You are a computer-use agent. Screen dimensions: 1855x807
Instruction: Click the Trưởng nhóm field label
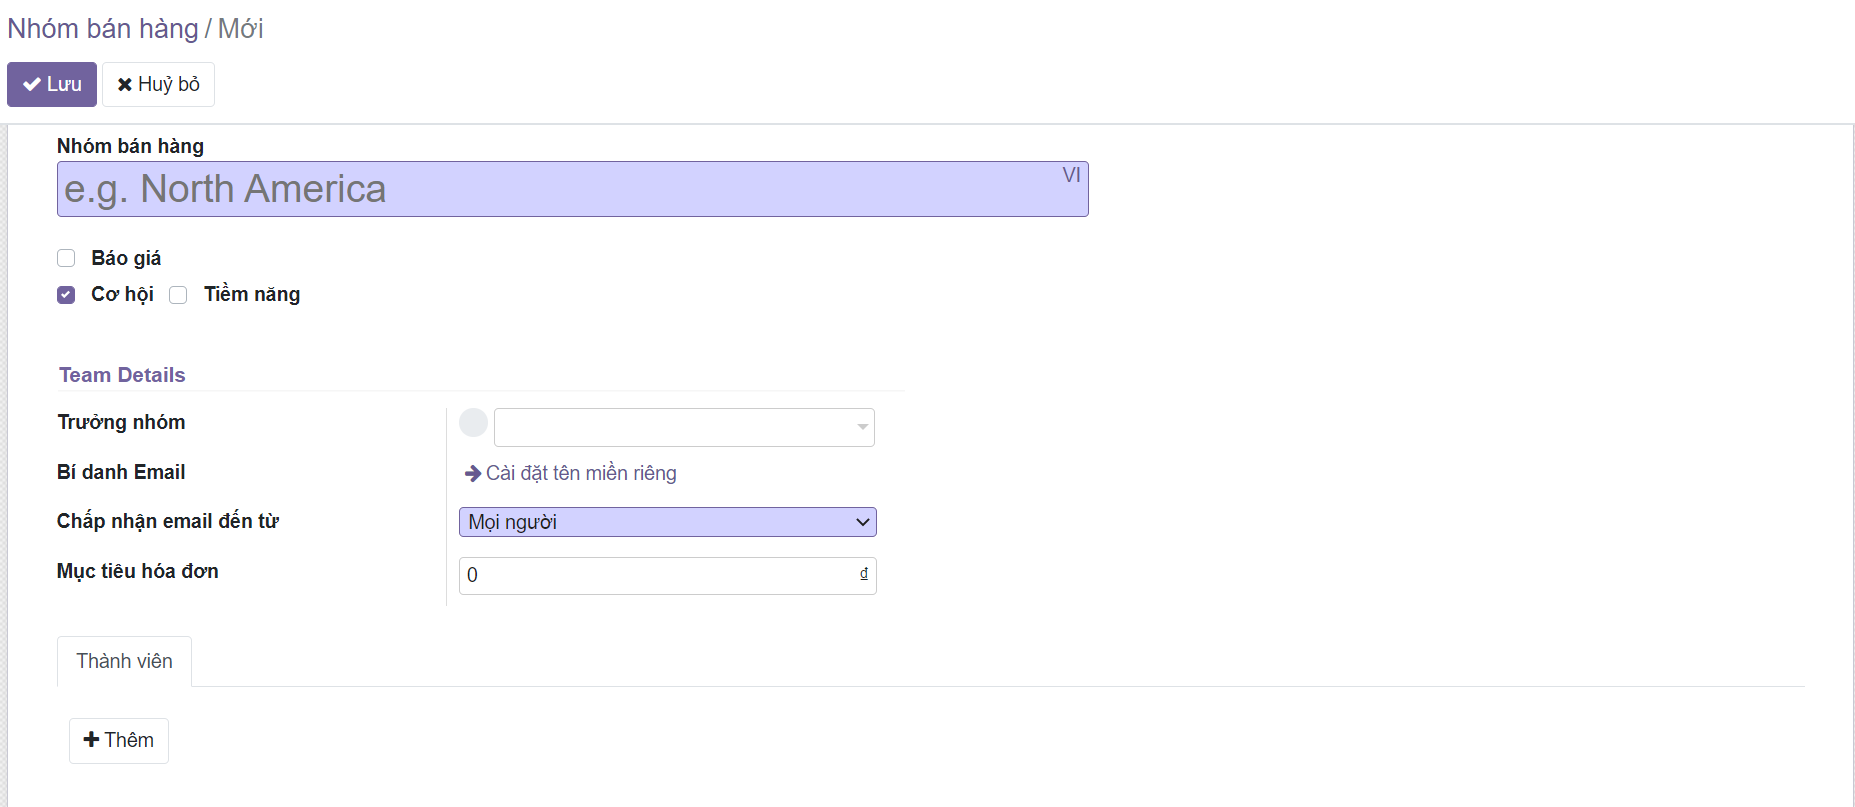click(x=121, y=422)
